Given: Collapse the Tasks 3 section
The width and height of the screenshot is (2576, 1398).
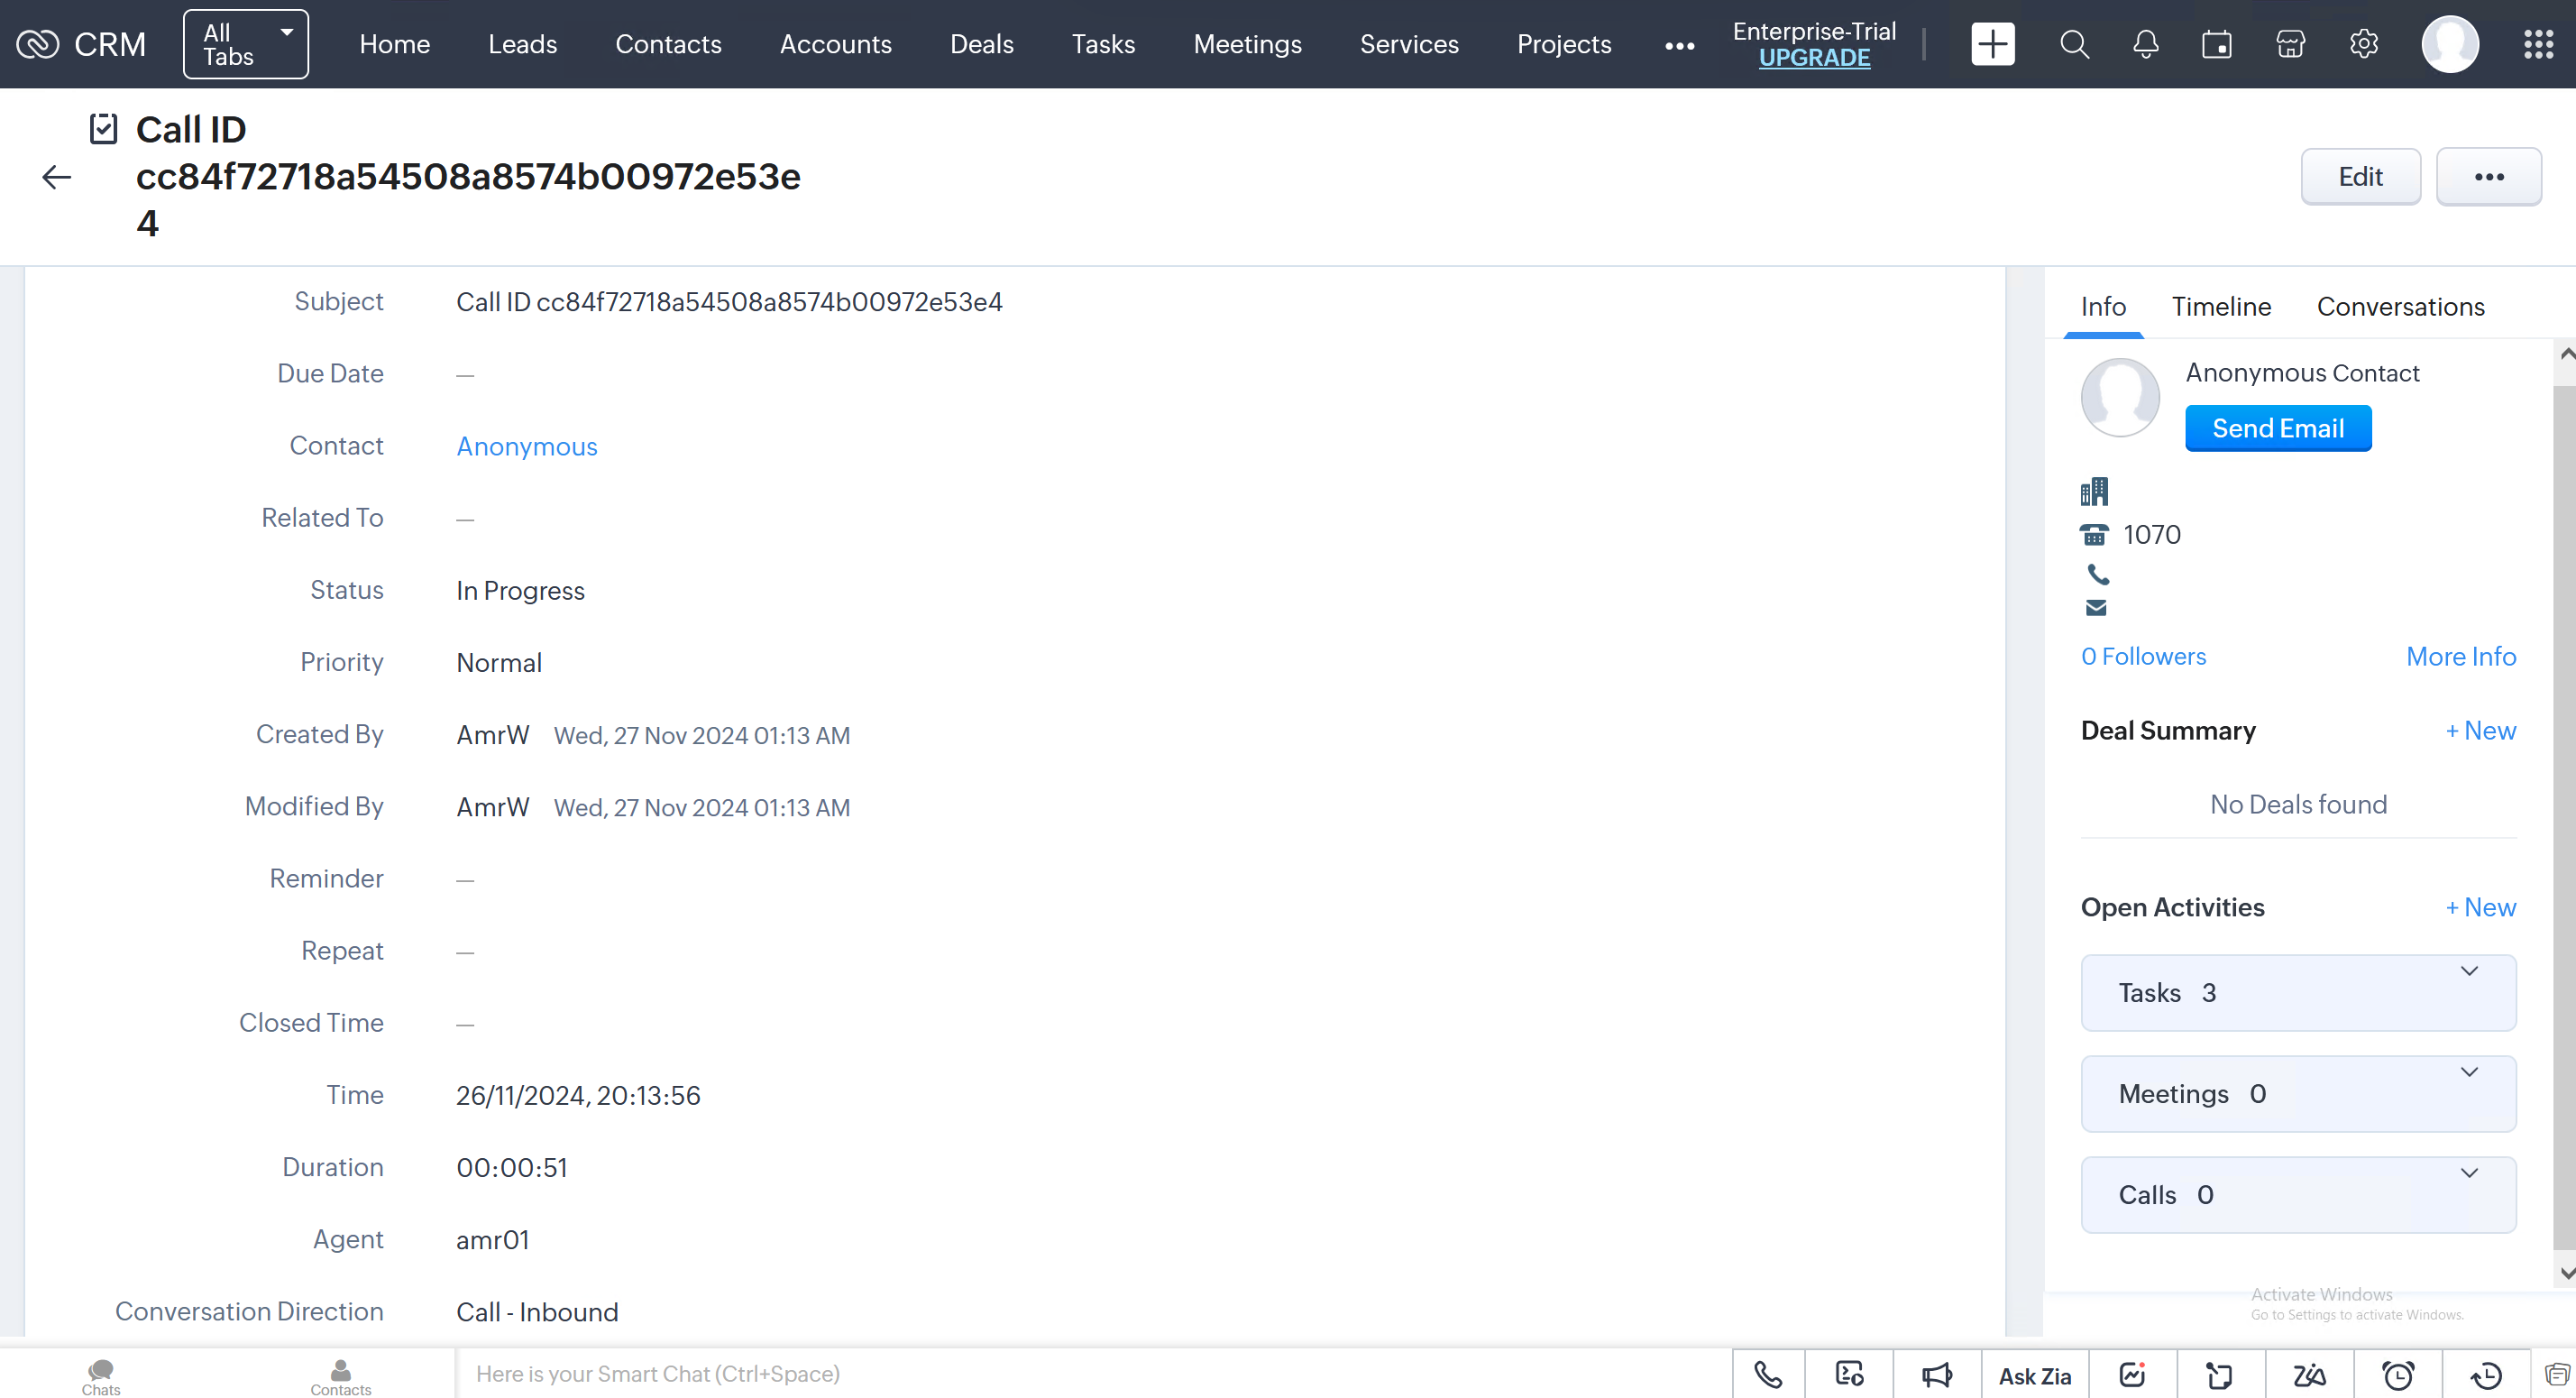Looking at the screenshot, I should click(2469, 970).
